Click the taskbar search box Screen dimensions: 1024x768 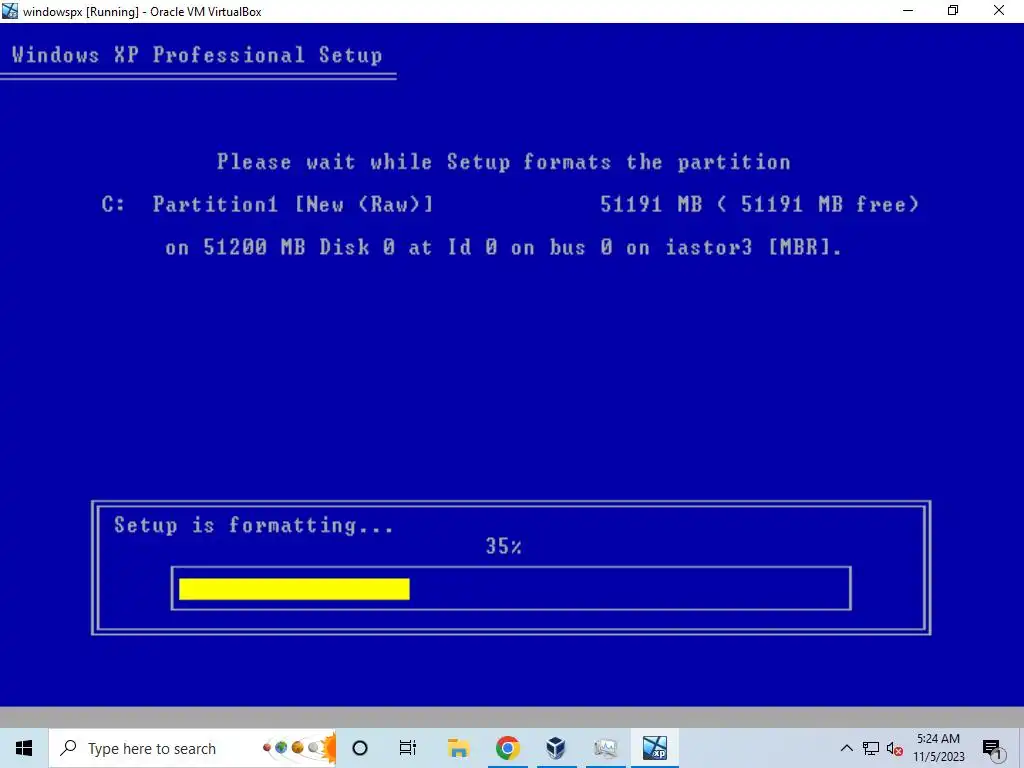pos(192,748)
